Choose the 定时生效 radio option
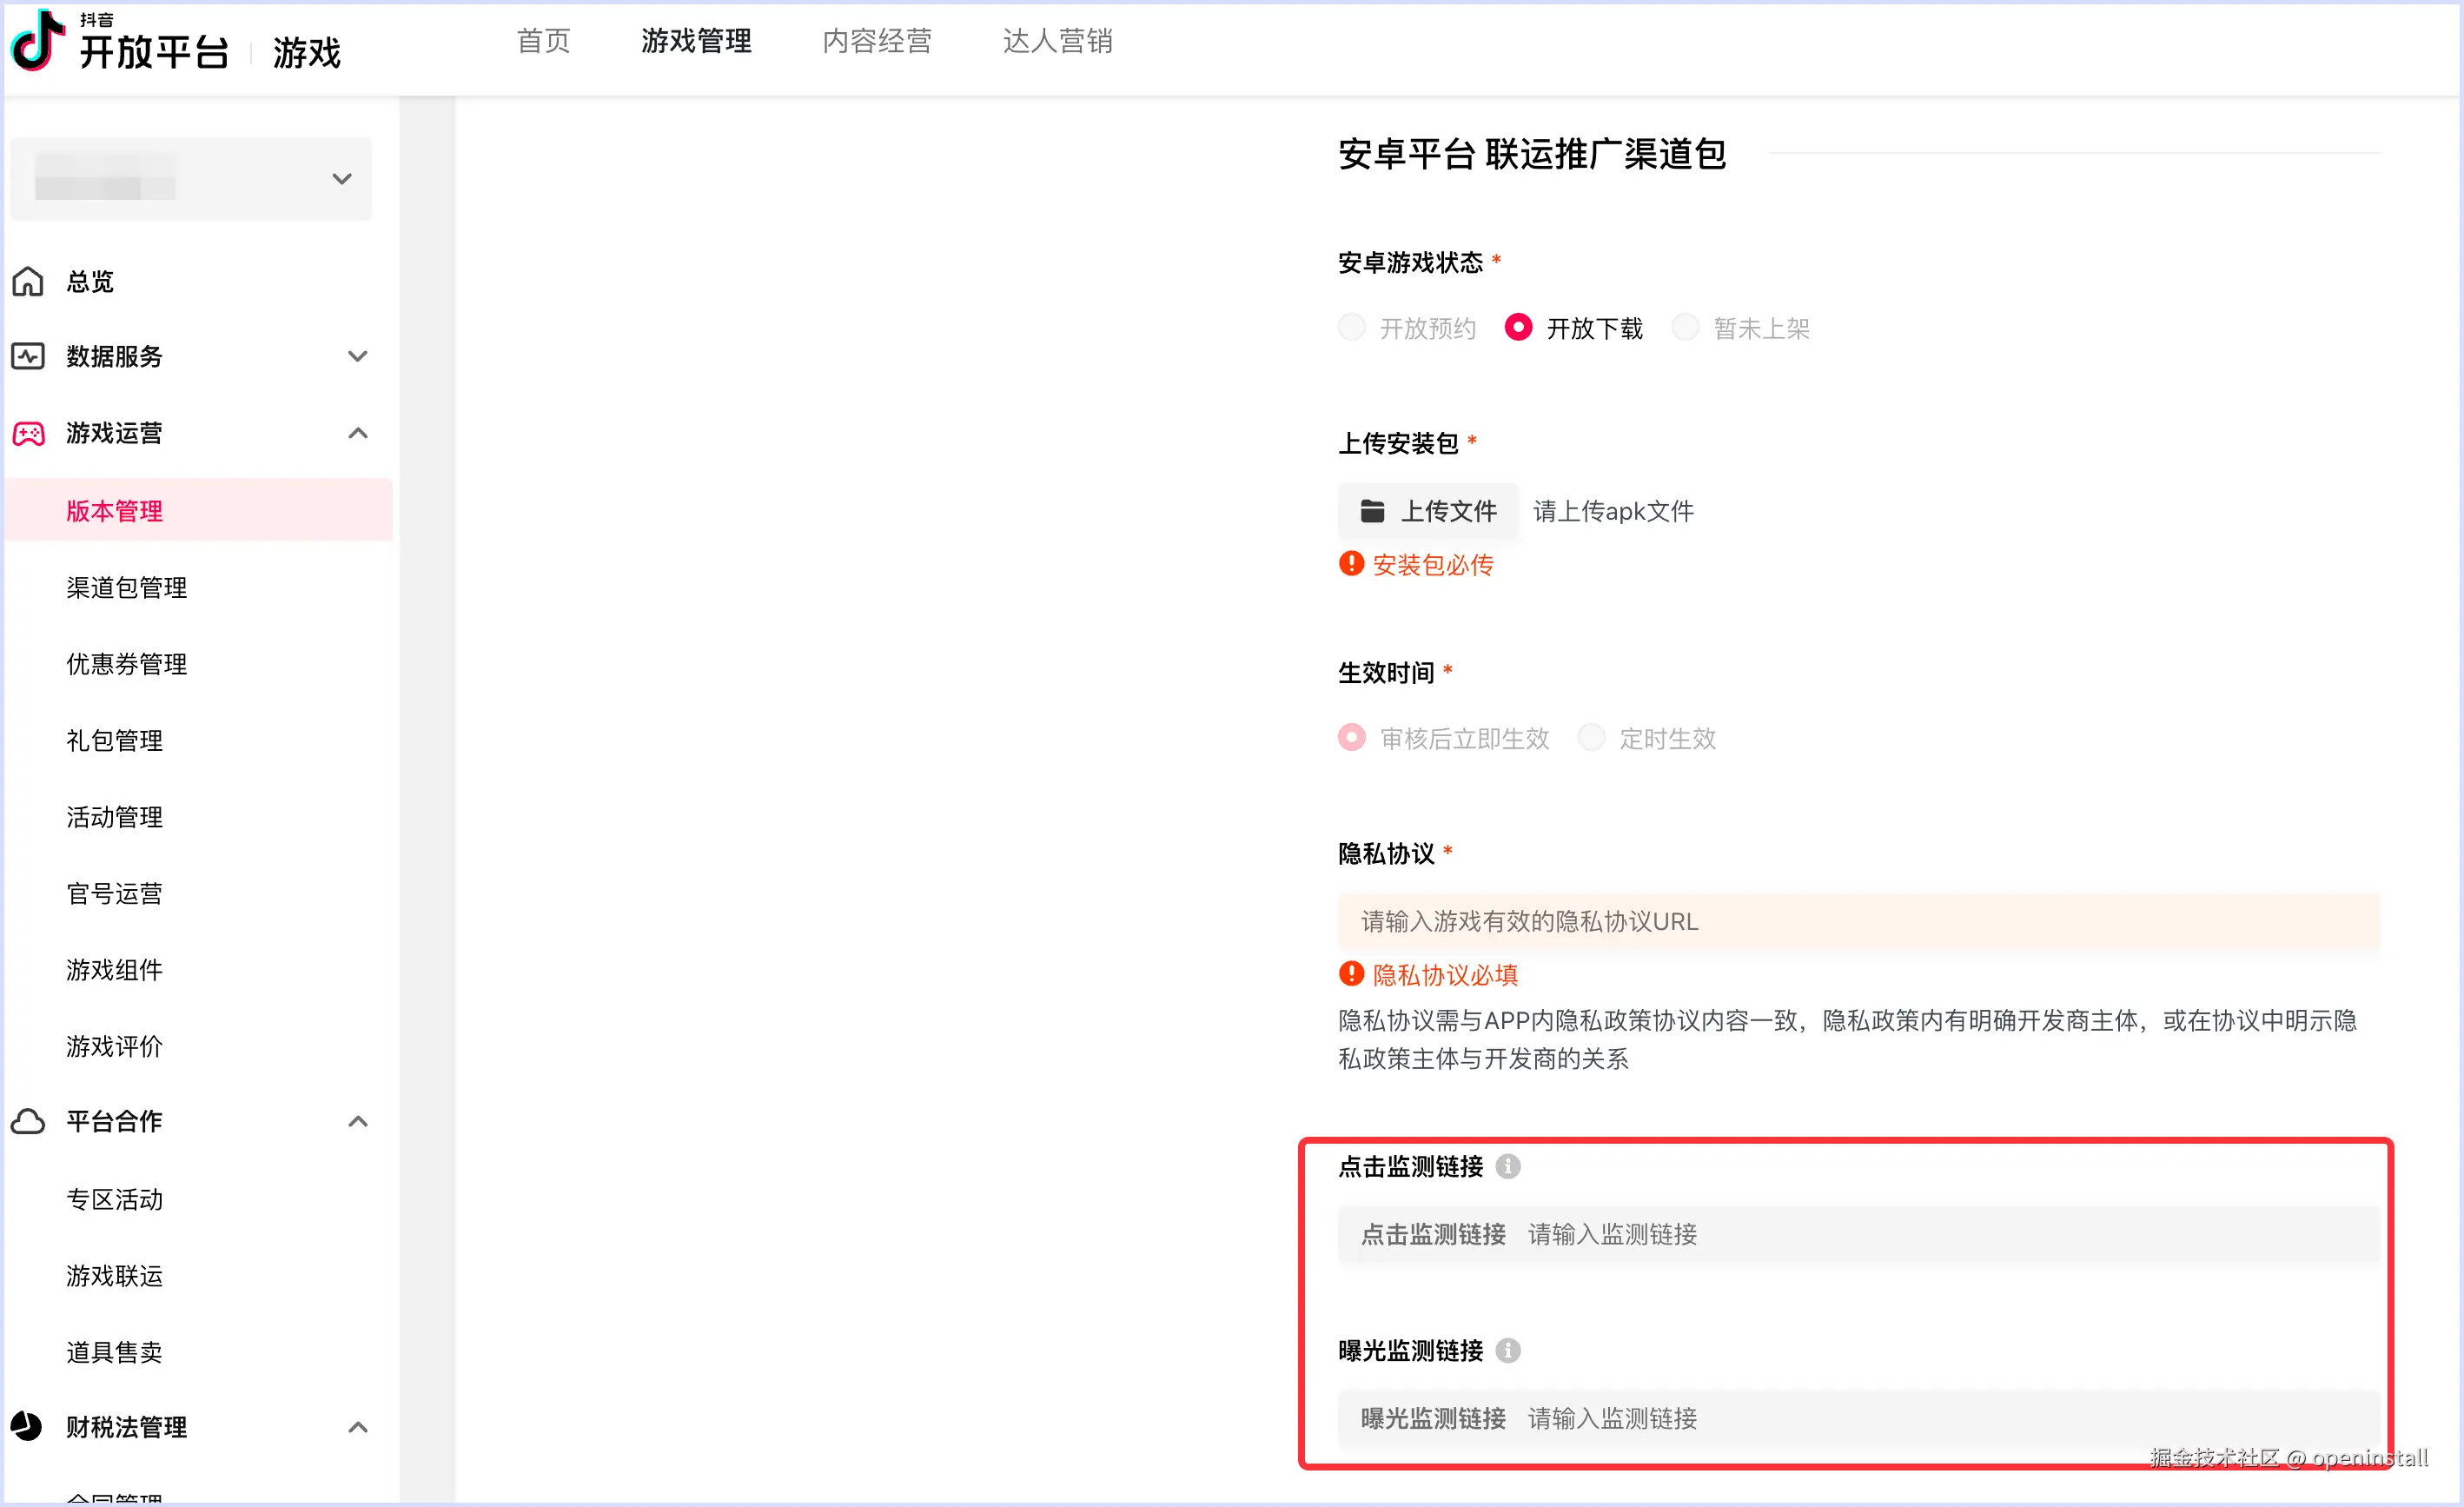Image resolution: width=2464 pixels, height=1507 pixels. 1590,738
